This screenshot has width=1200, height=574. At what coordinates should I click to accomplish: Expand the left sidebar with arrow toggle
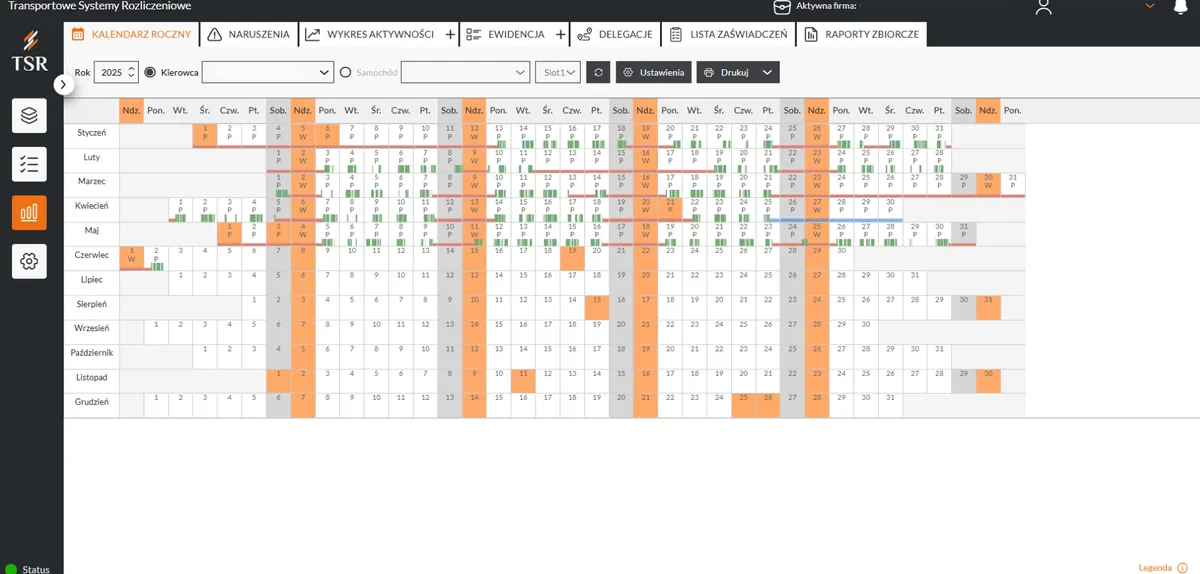coord(62,85)
